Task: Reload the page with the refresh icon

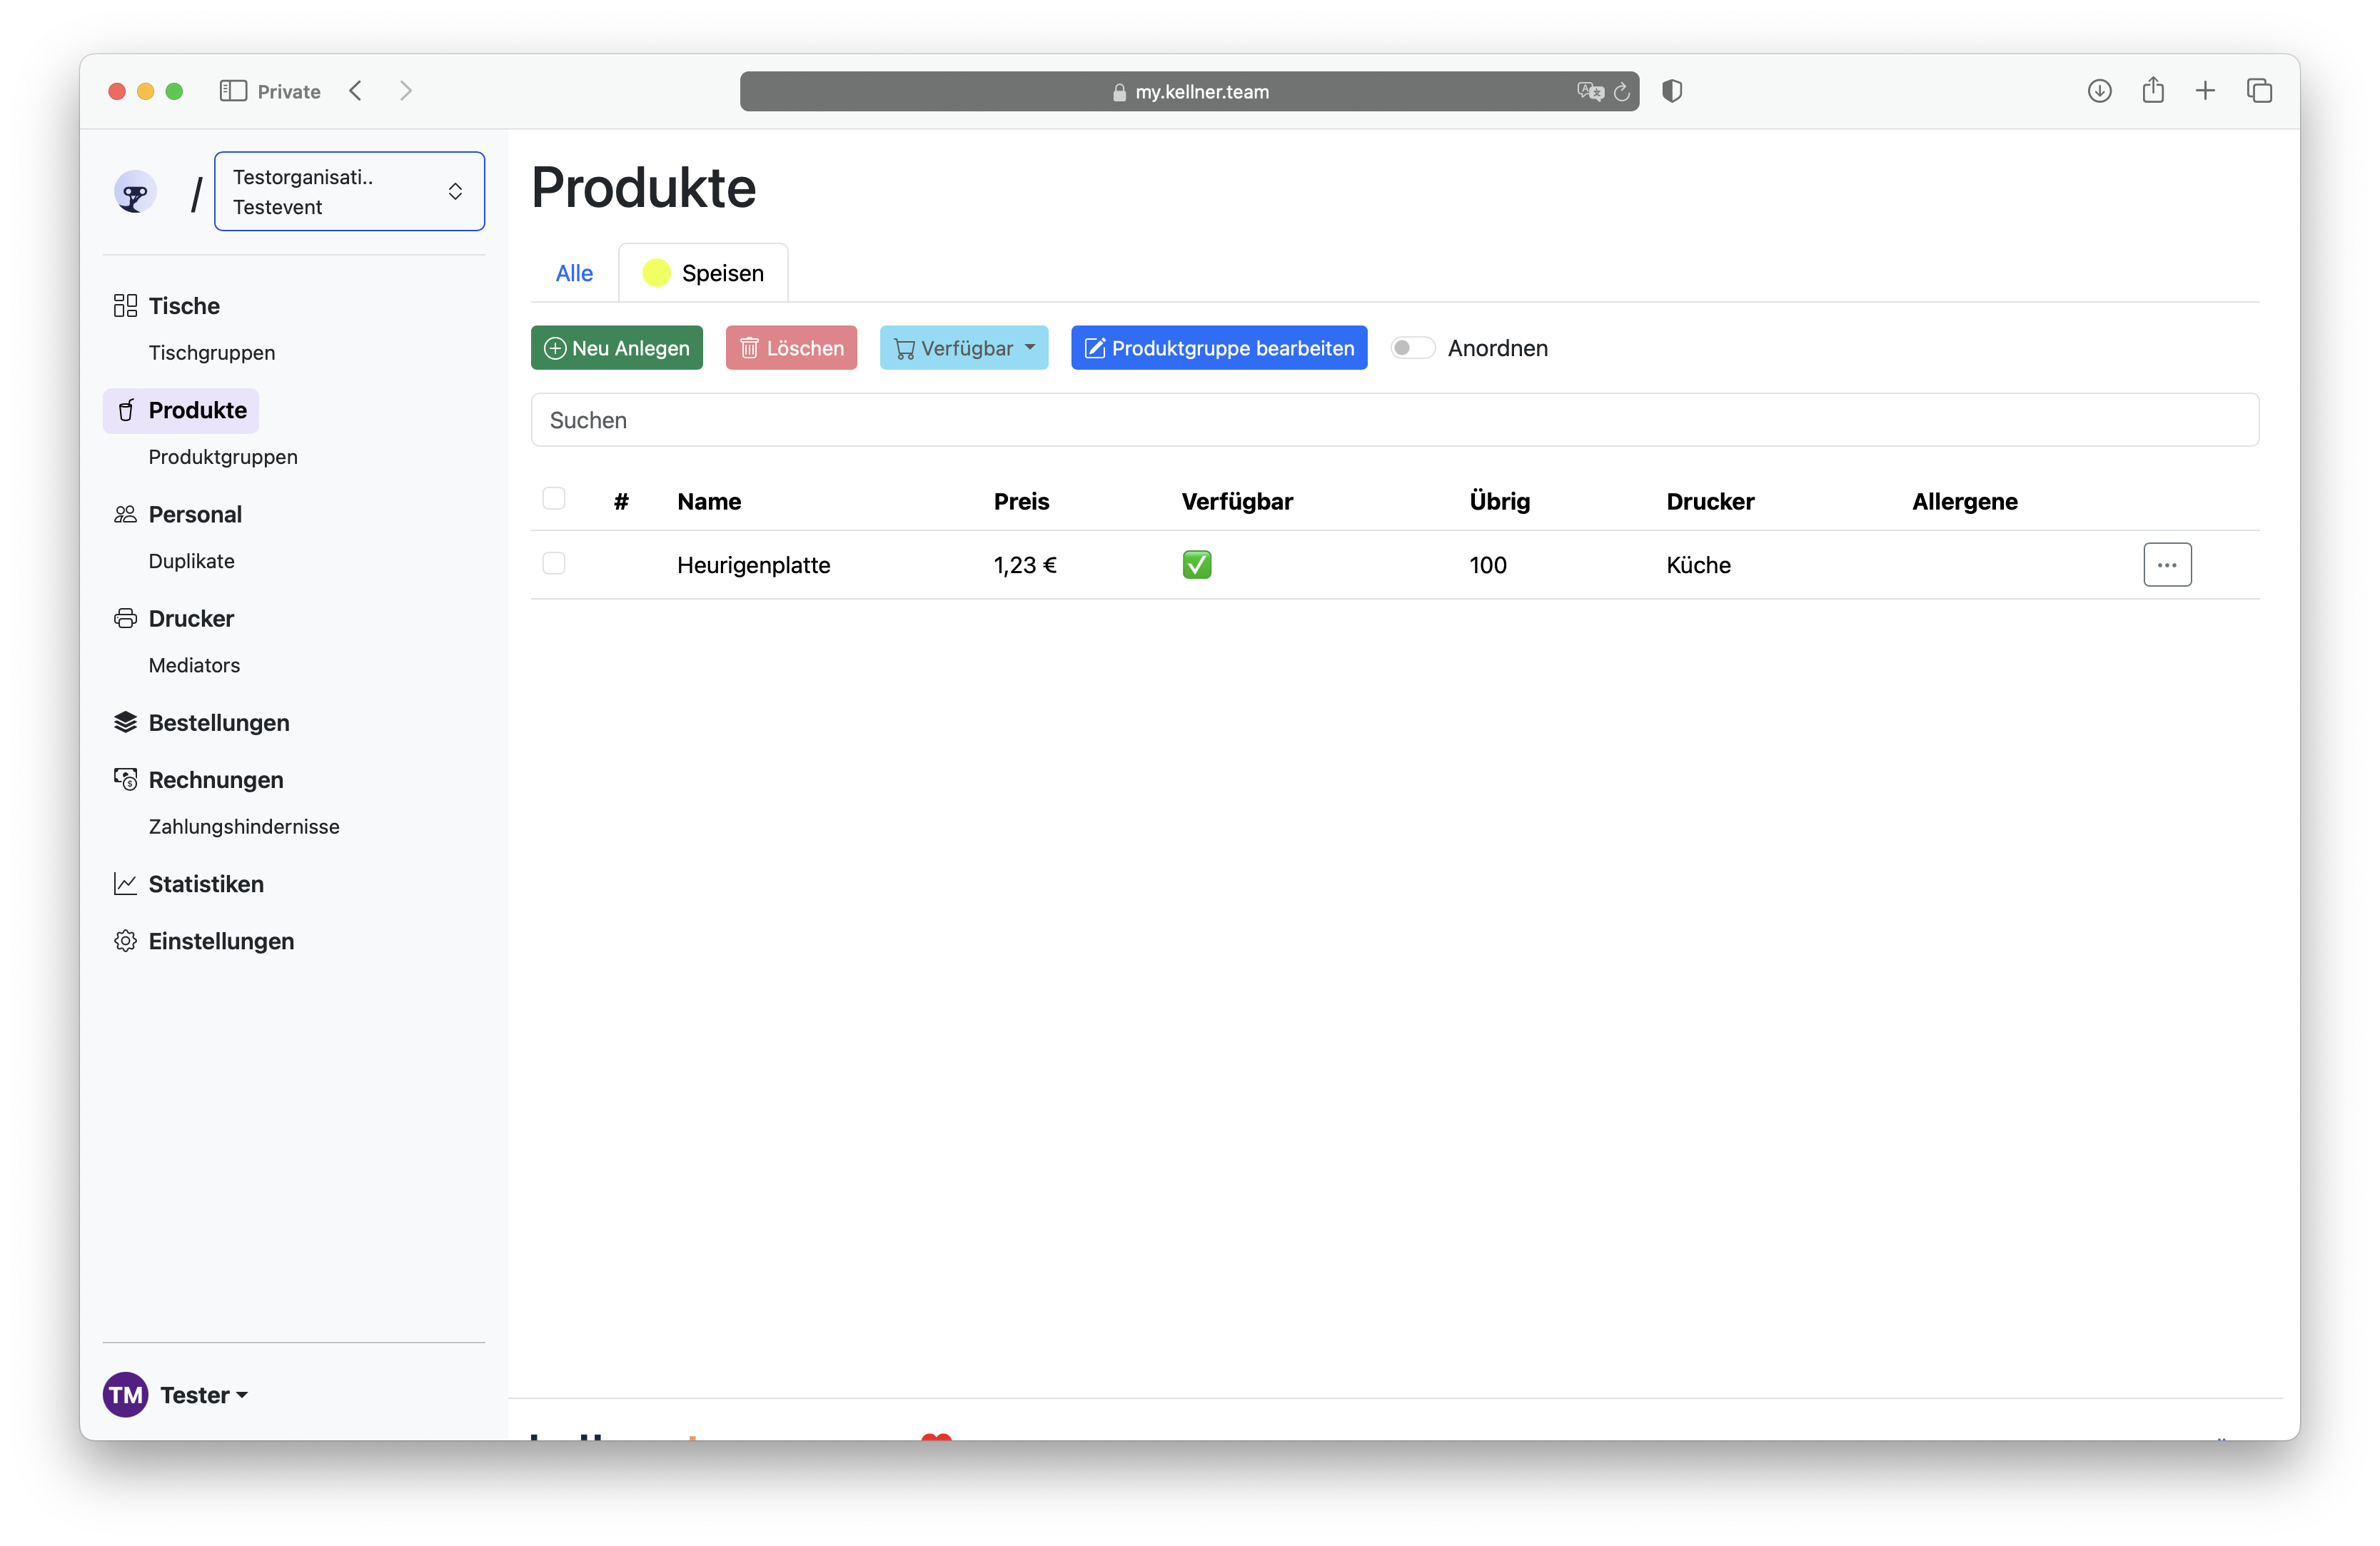Action: click(x=1621, y=91)
